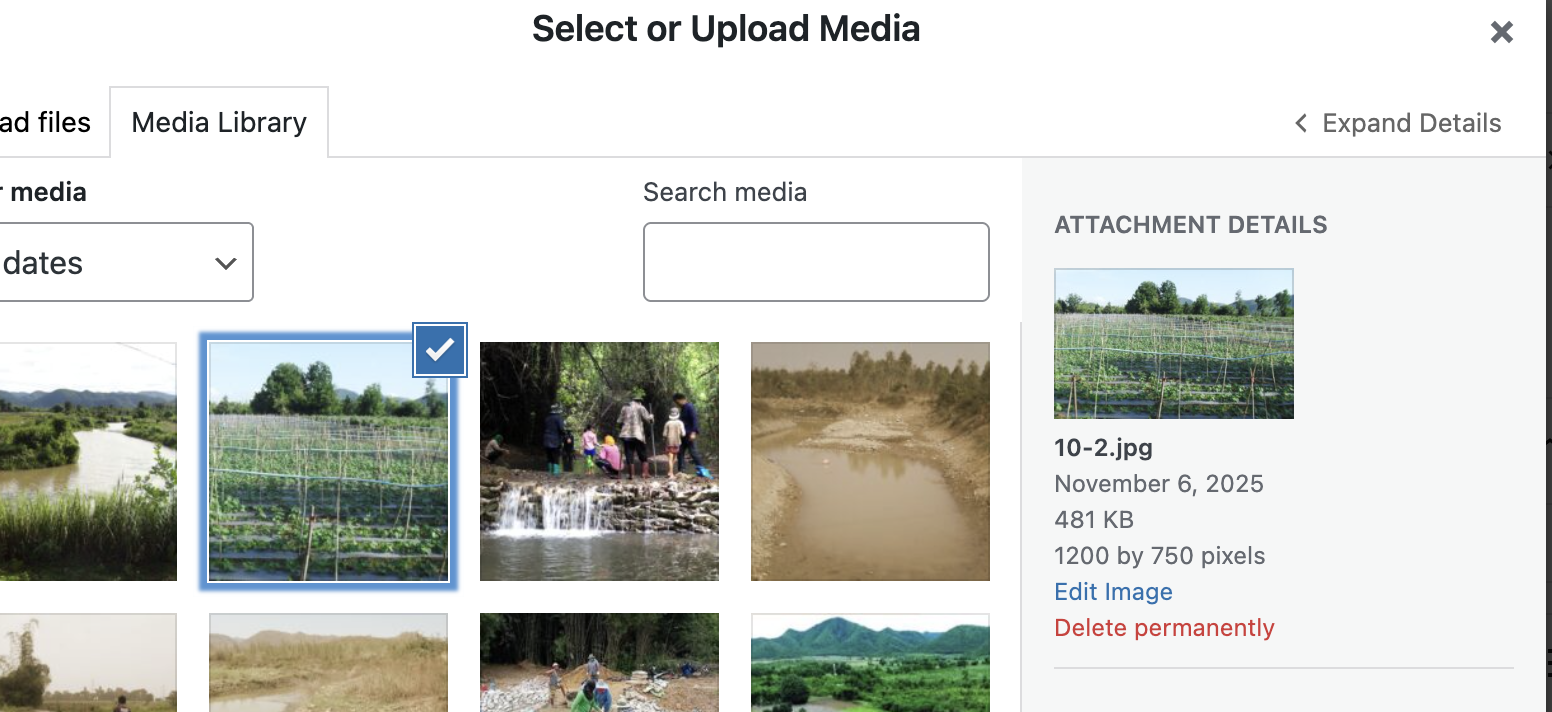Select the hazy bamboo field thumbnail
Screen dimensions: 1552x712
(x=88, y=662)
